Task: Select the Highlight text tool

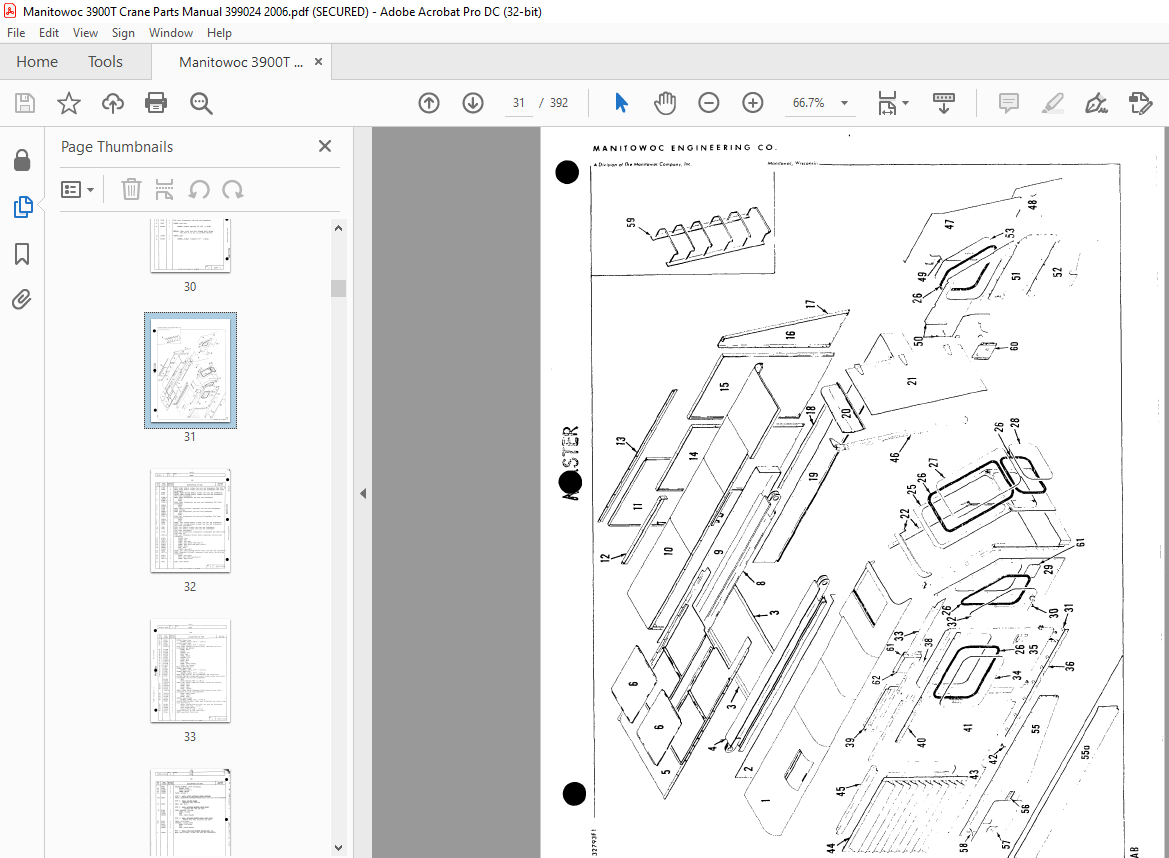Action: [1052, 103]
